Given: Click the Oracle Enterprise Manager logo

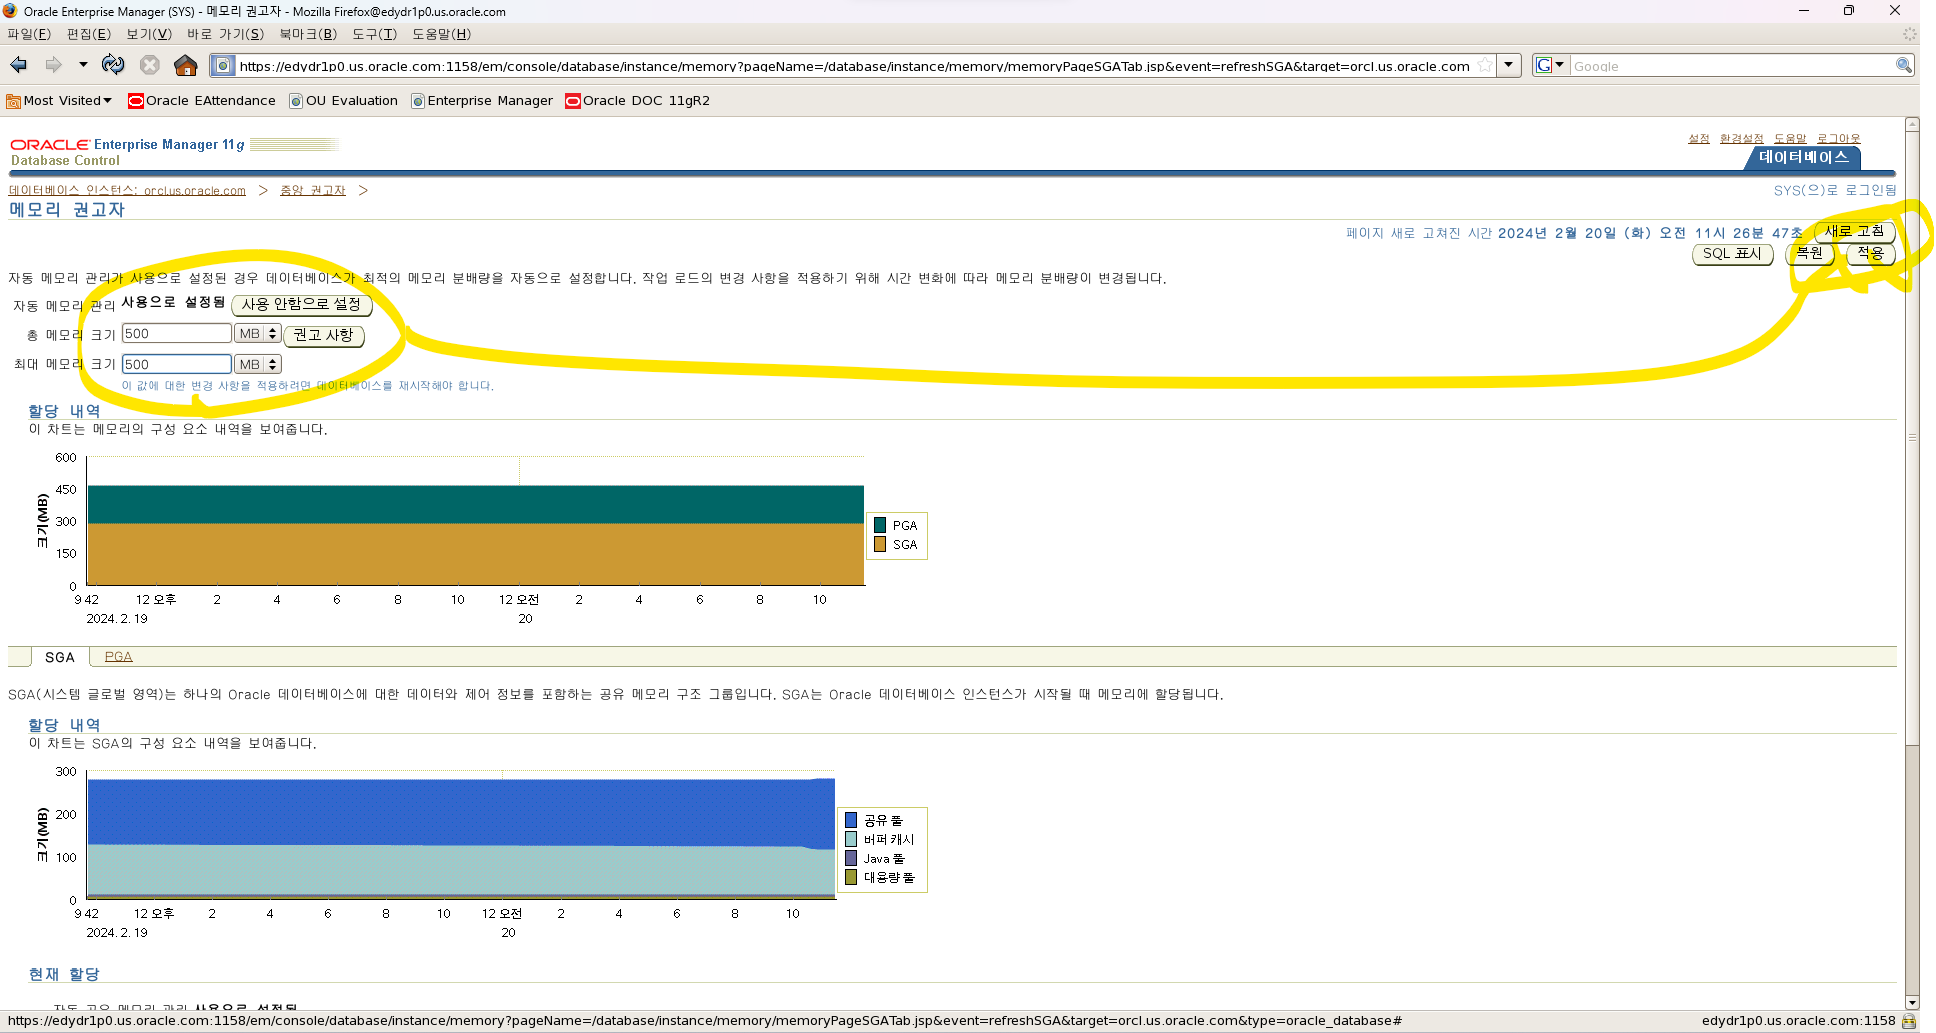Looking at the screenshot, I should [x=127, y=145].
